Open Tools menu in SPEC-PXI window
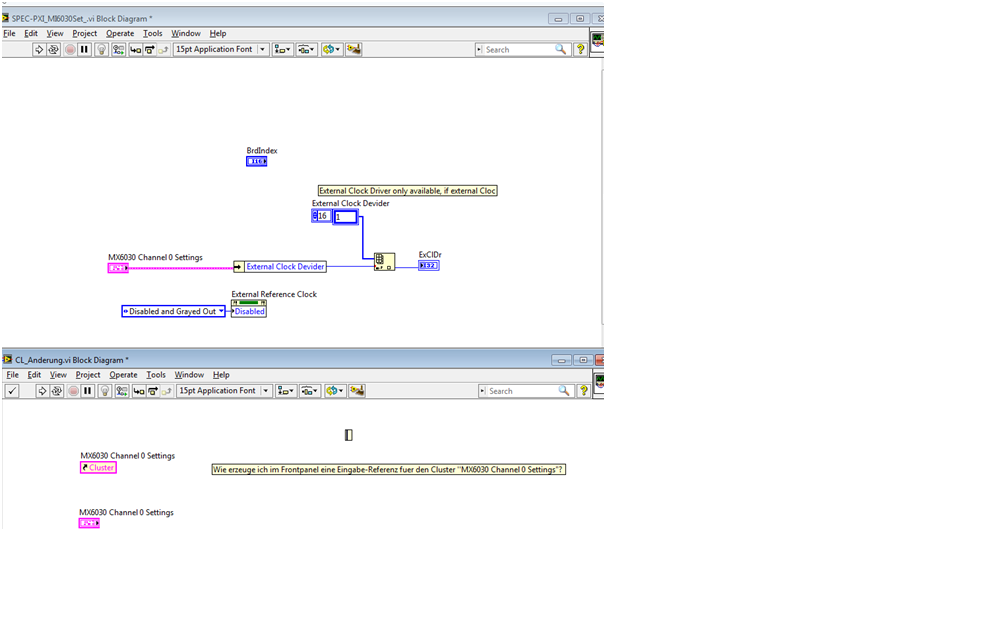1008x630 pixels. (152, 33)
